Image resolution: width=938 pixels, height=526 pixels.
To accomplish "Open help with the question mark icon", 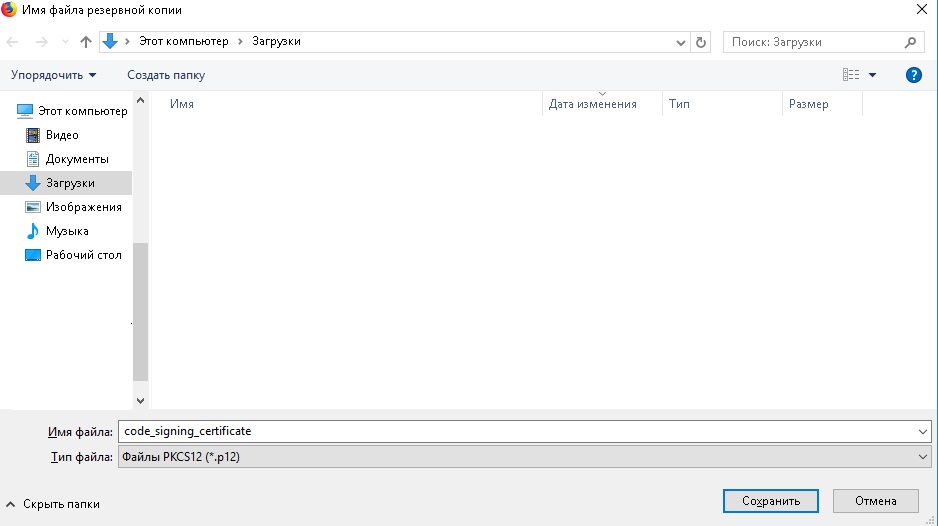I will click(913, 75).
